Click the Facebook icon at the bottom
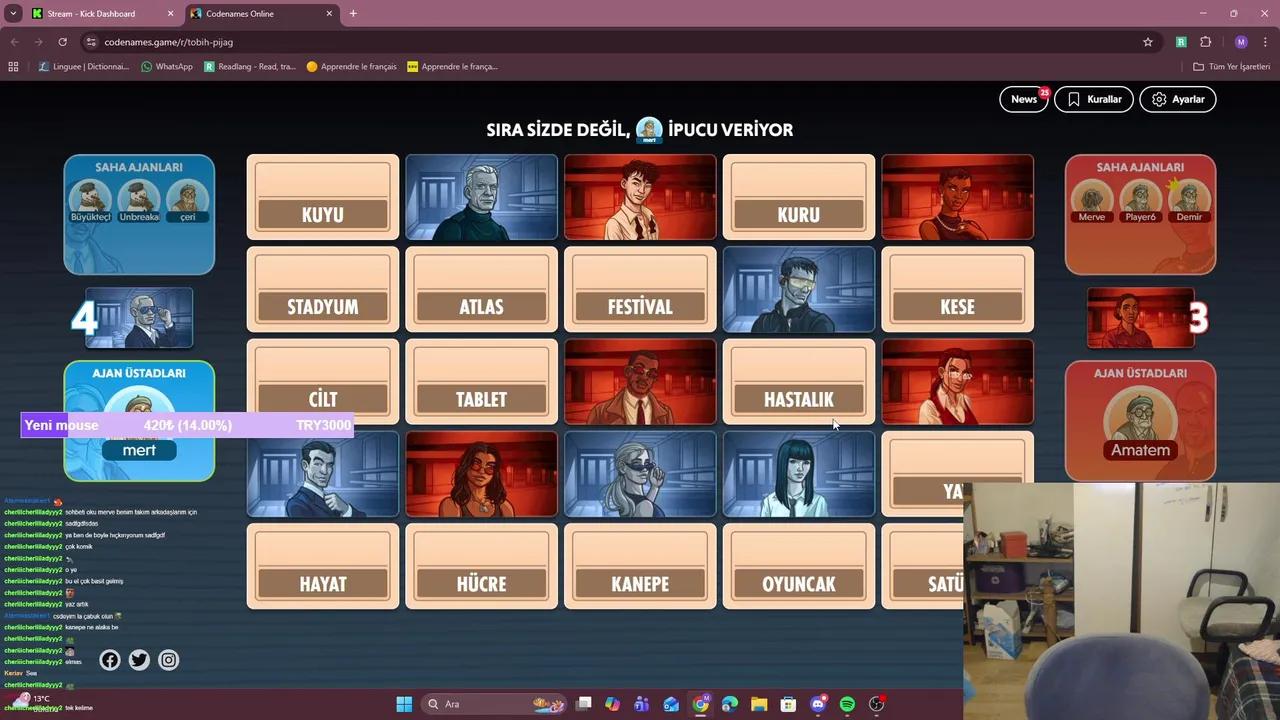 109,660
